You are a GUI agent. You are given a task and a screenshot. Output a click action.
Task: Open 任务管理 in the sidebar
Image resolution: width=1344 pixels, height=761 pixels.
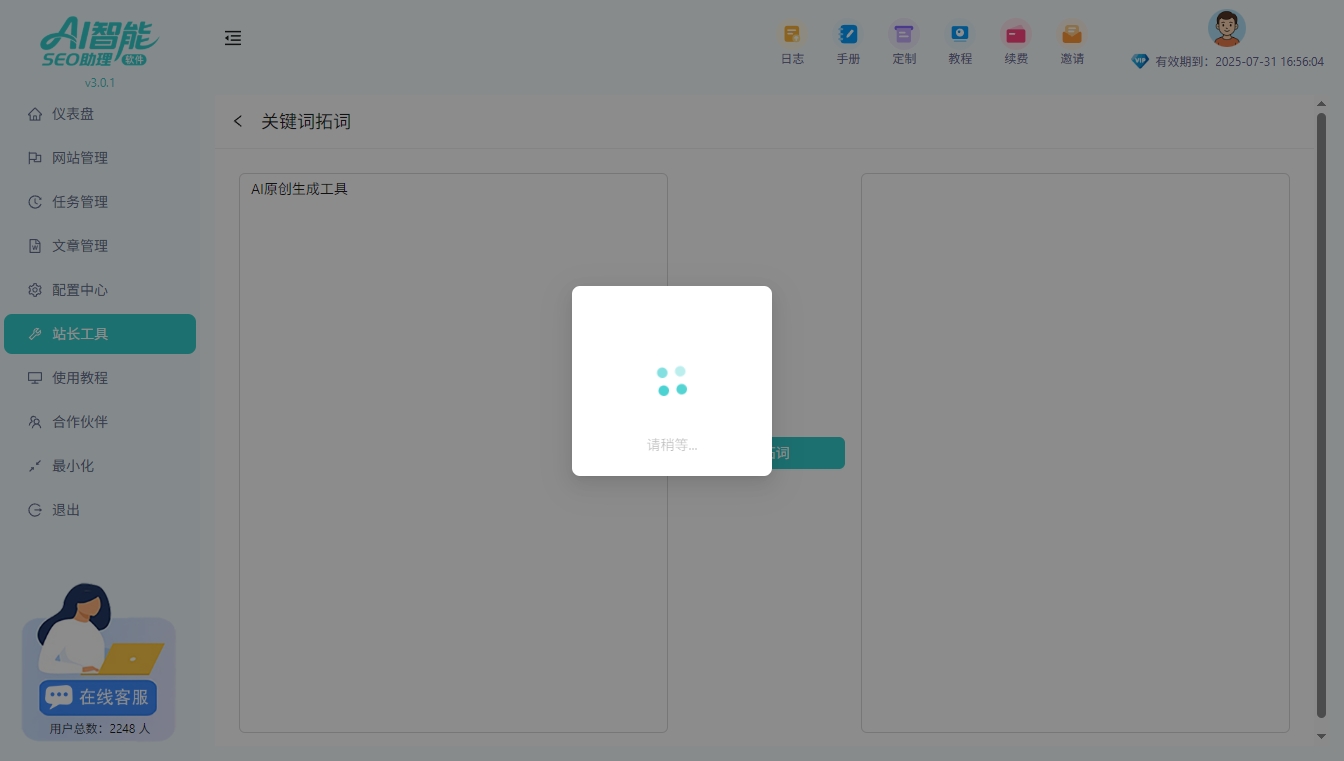click(80, 202)
